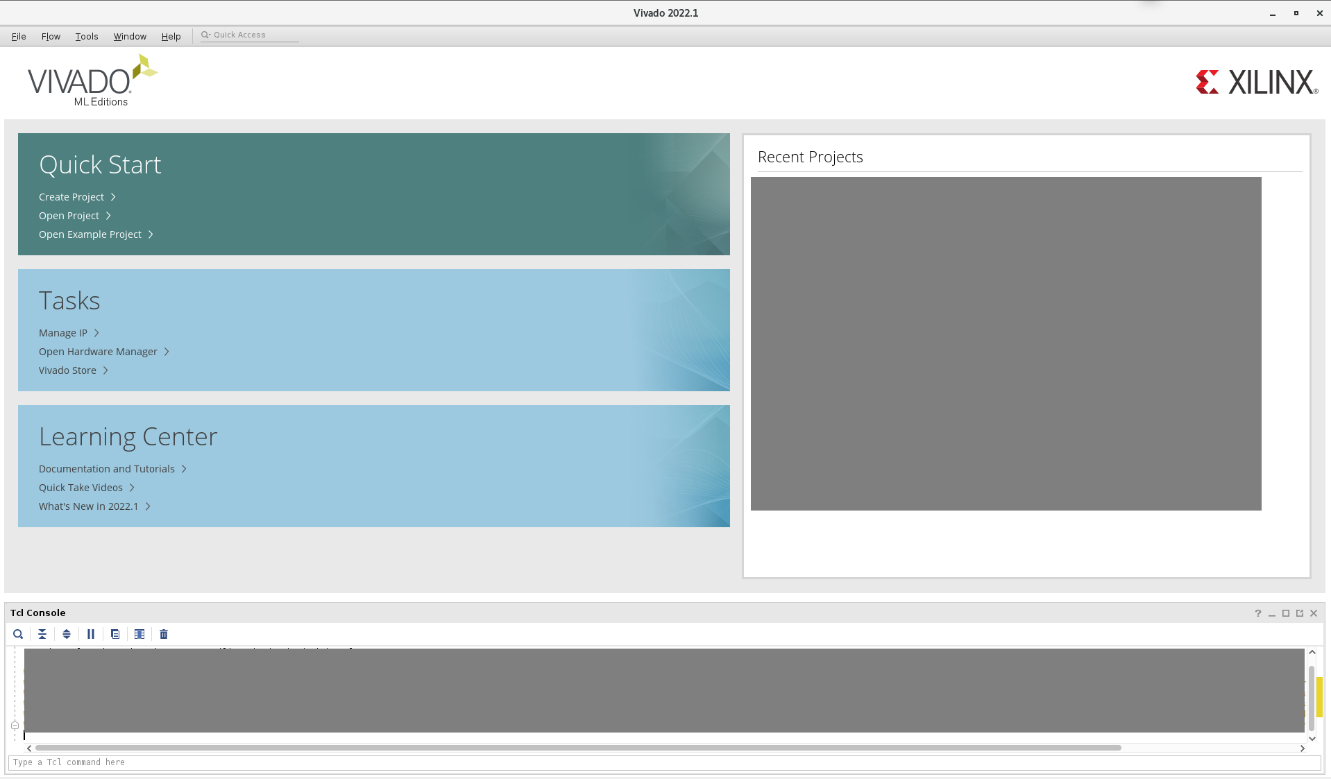Image resolution: width=1331 pixels, height=779 pixels.
Task: Open the File menu
Action: 19,36
